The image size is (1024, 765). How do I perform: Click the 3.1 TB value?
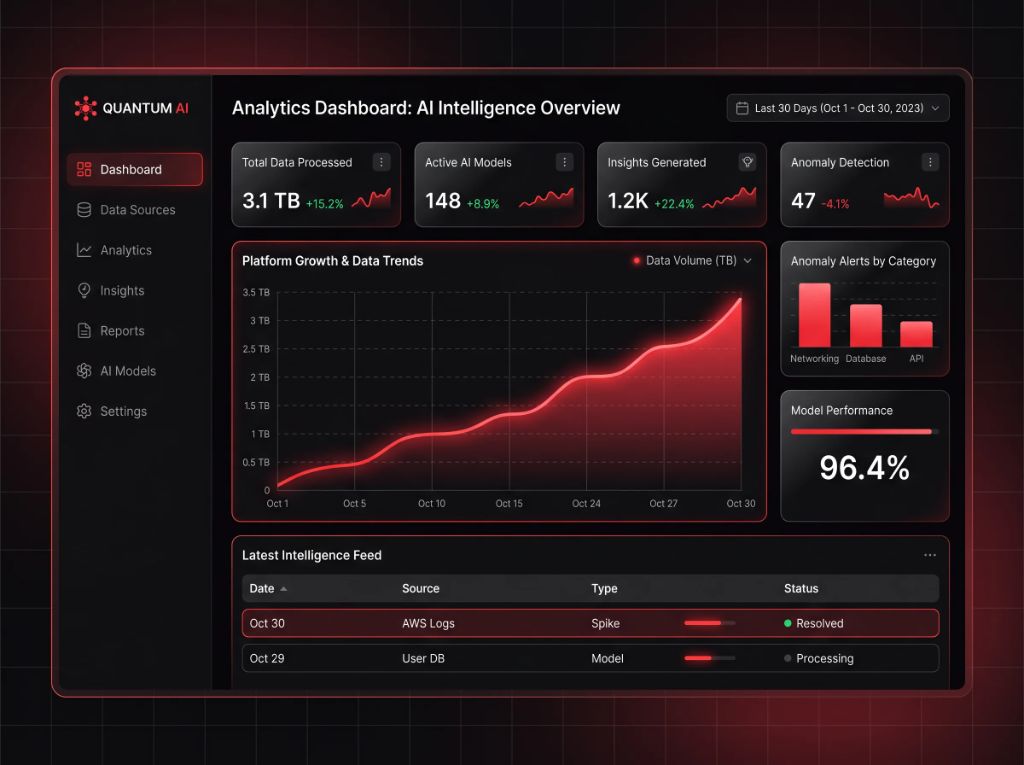coord(271,201)
